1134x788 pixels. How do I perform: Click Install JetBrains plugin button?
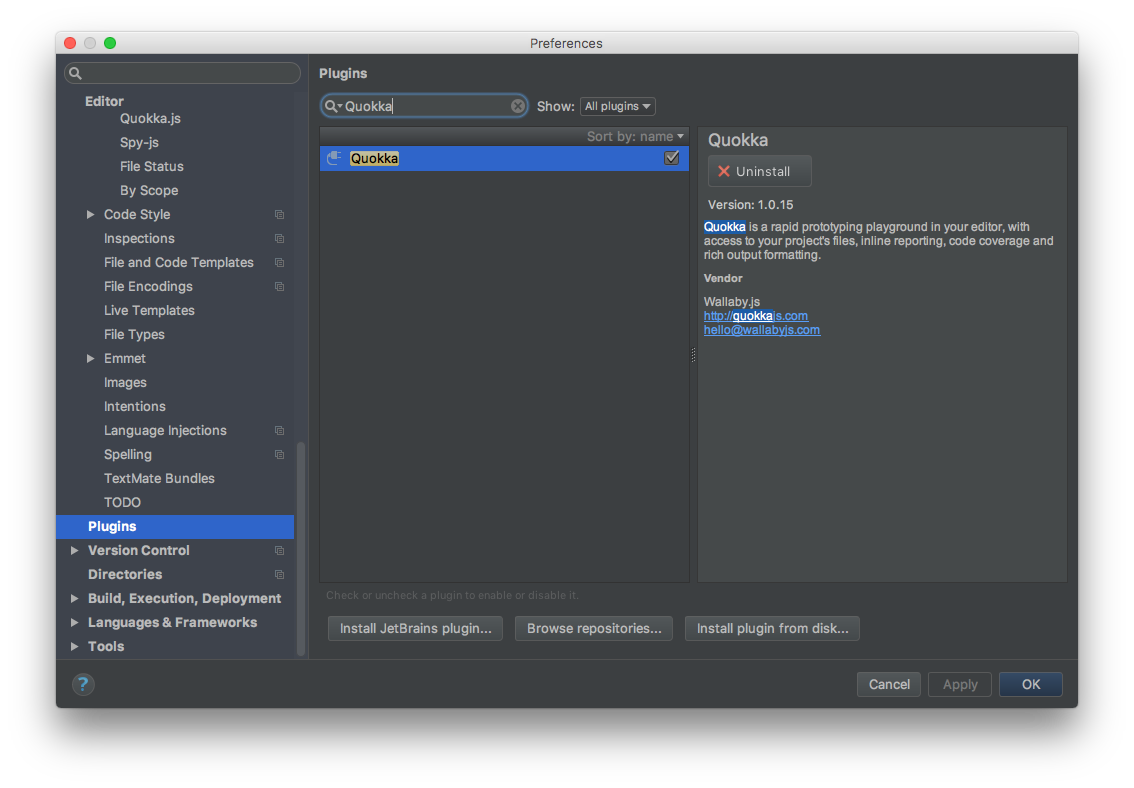[x=415, y=628]
